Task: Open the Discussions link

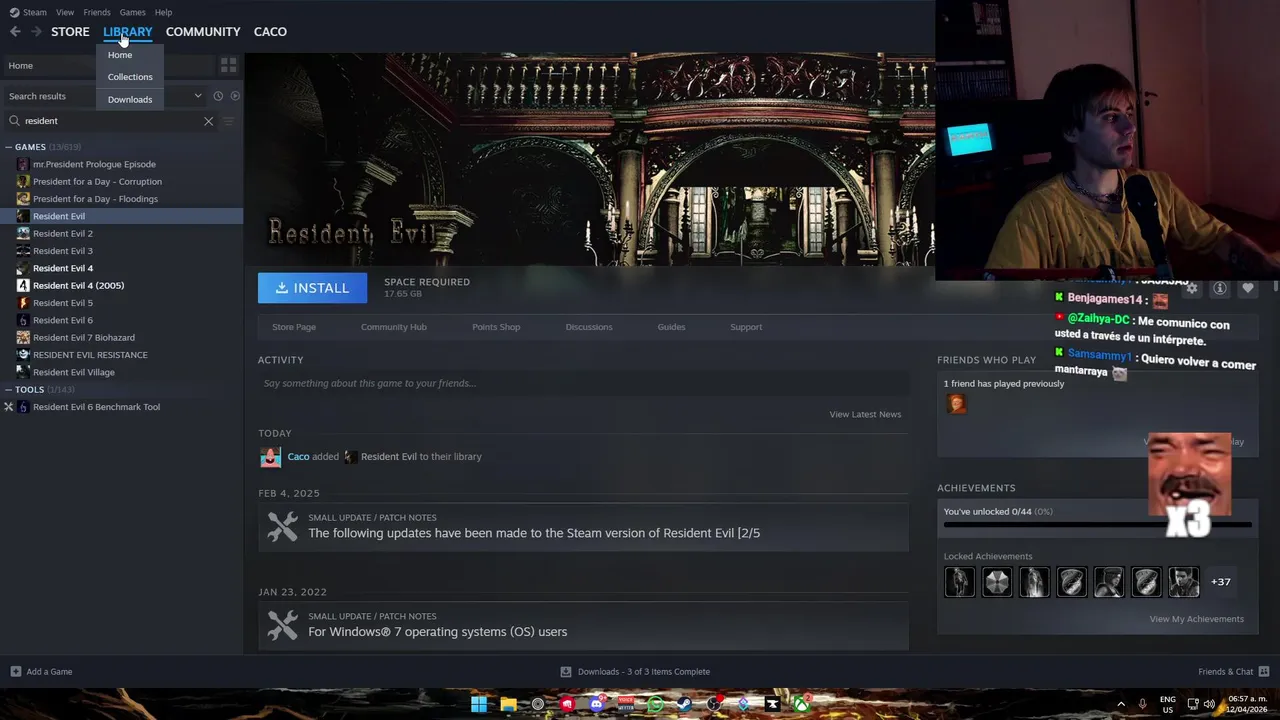Action: point(589,327)
